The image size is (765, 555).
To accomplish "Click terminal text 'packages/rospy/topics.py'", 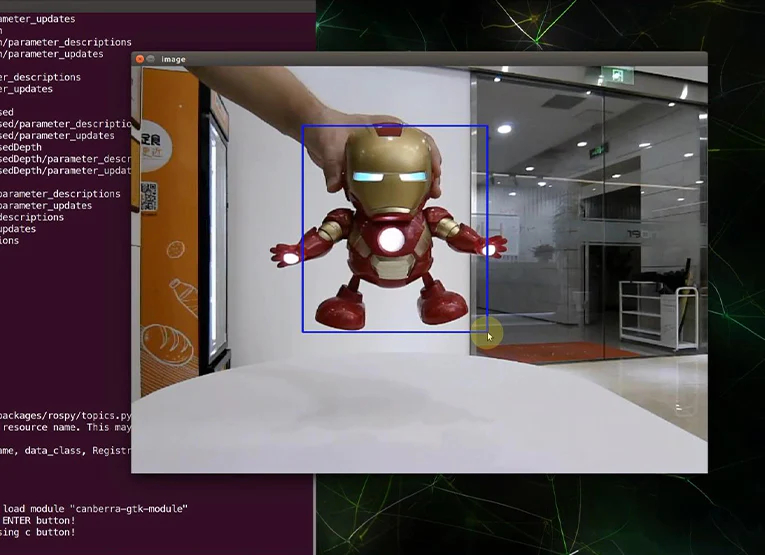I will (x=65, y=416).
